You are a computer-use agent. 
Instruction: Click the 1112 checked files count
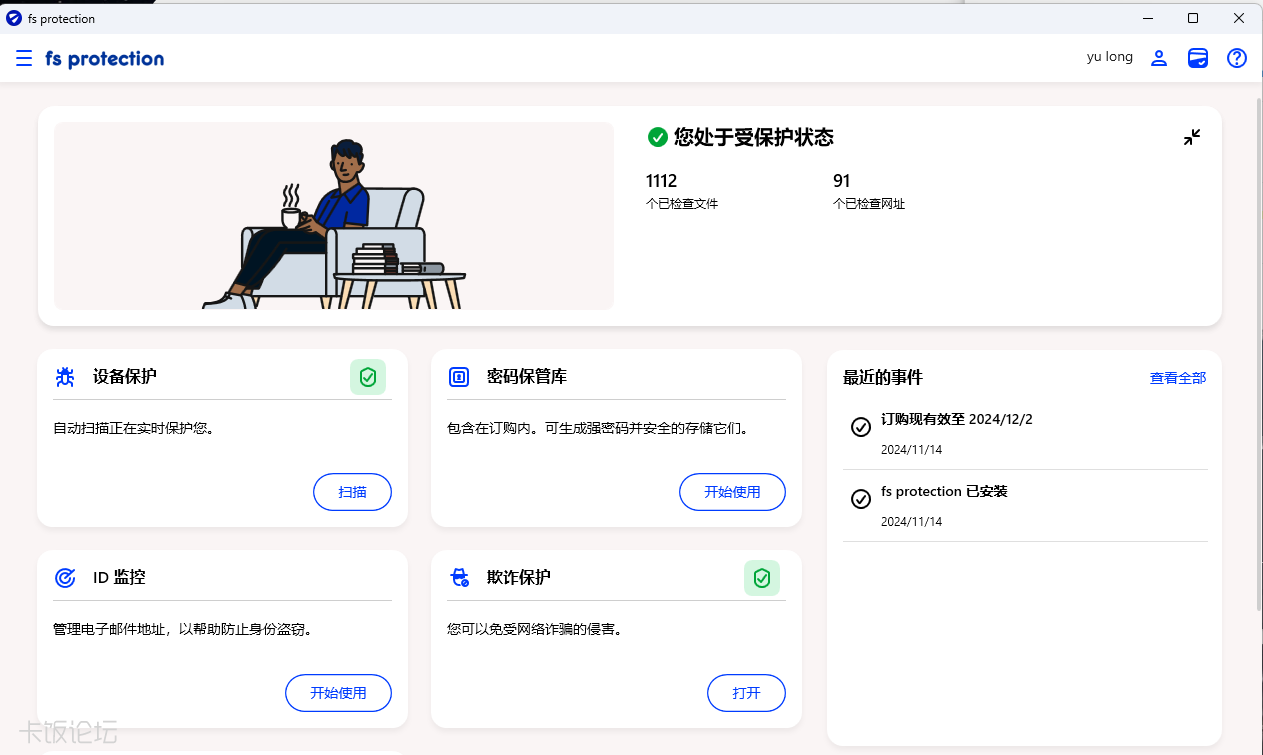[662, 181]
